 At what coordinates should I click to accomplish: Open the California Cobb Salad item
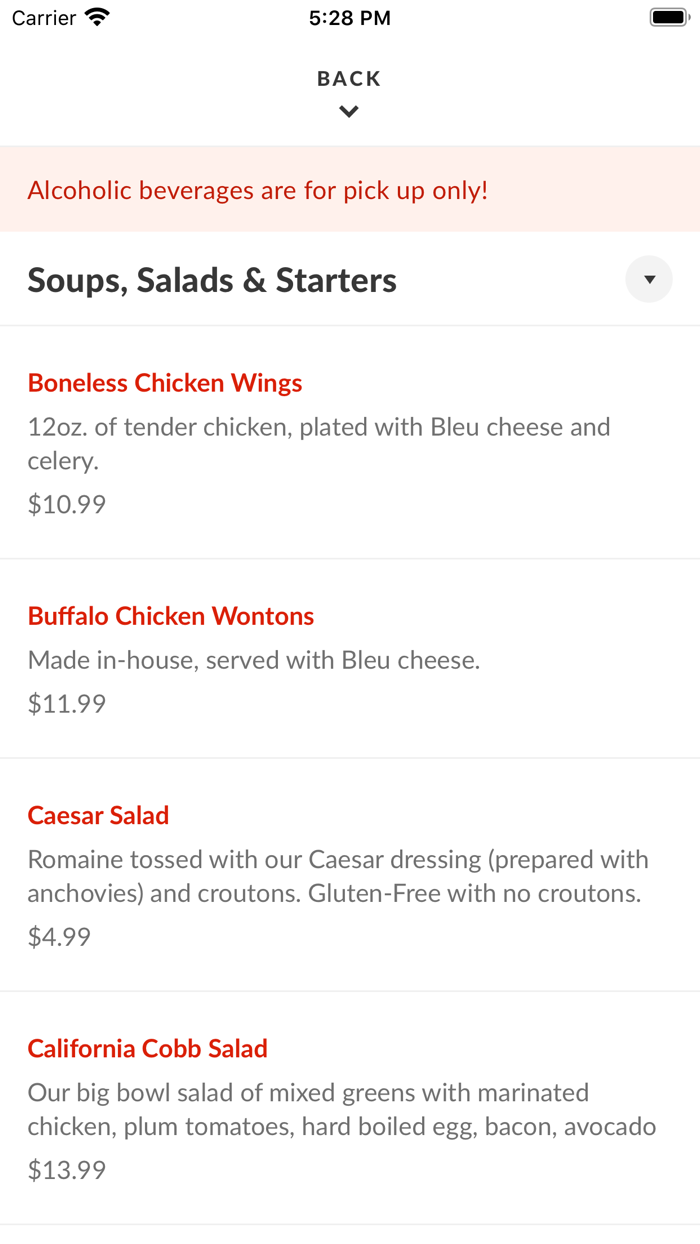pos(148,1048)
